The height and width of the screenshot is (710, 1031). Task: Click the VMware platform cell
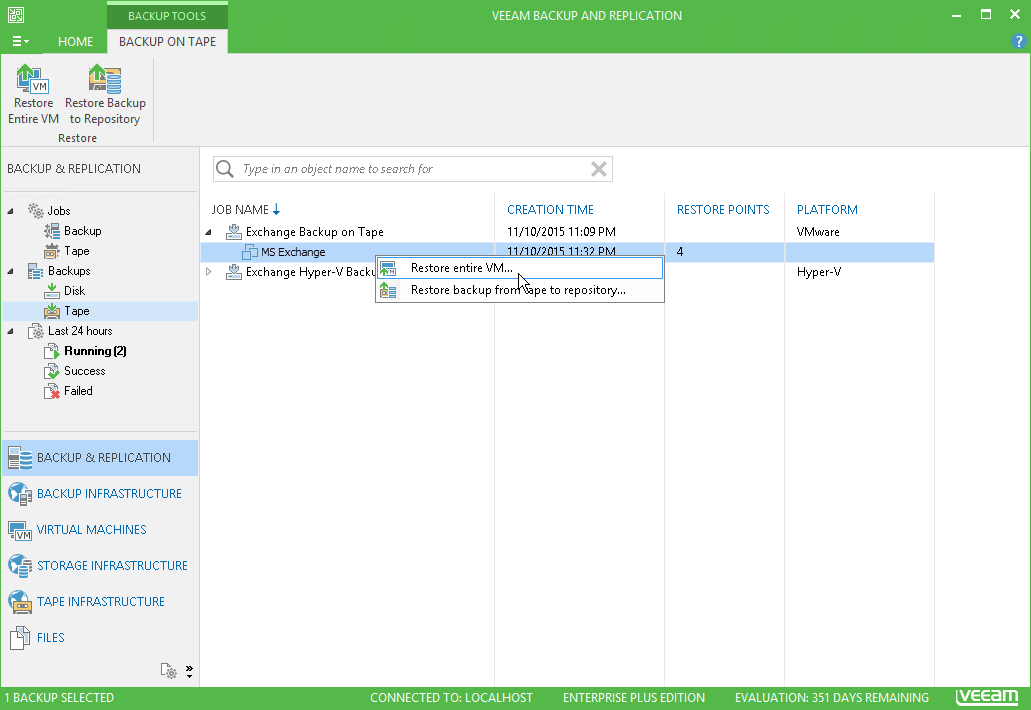pyautogui.click(x=818, y=231)
